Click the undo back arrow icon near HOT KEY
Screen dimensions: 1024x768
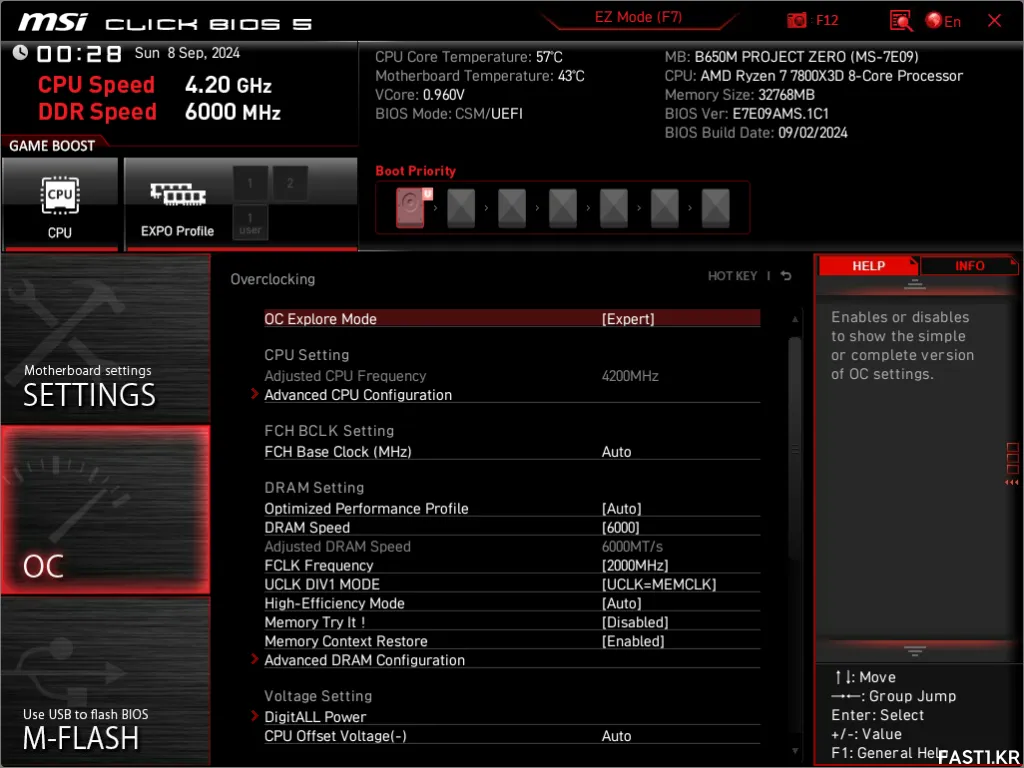click(786, 276)
